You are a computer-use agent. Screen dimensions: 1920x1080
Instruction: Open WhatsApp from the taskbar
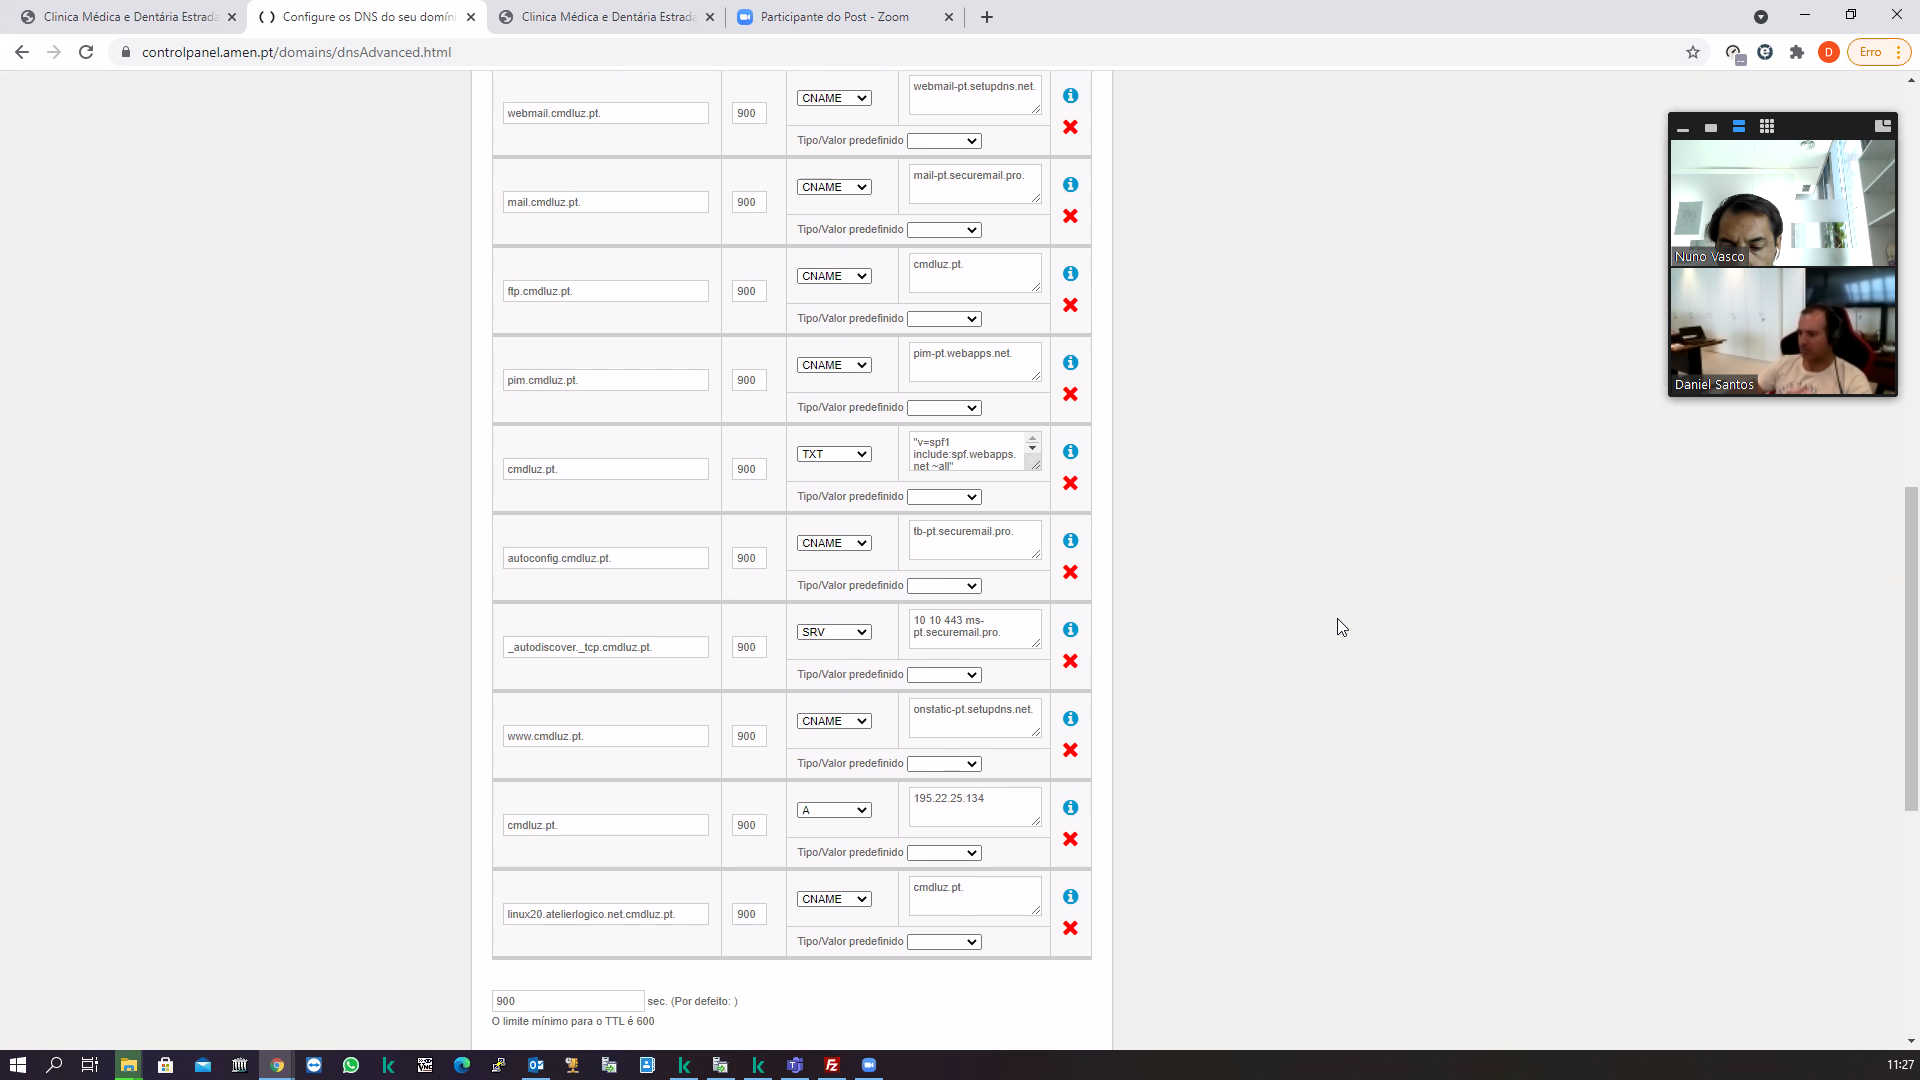point(351,1065)
